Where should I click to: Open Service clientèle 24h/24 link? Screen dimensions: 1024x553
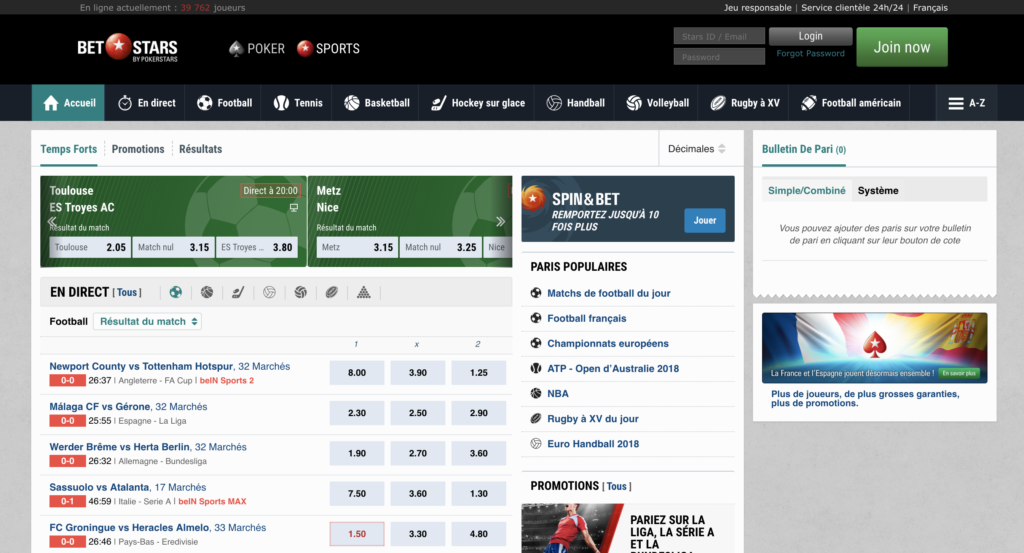[852, 8]
